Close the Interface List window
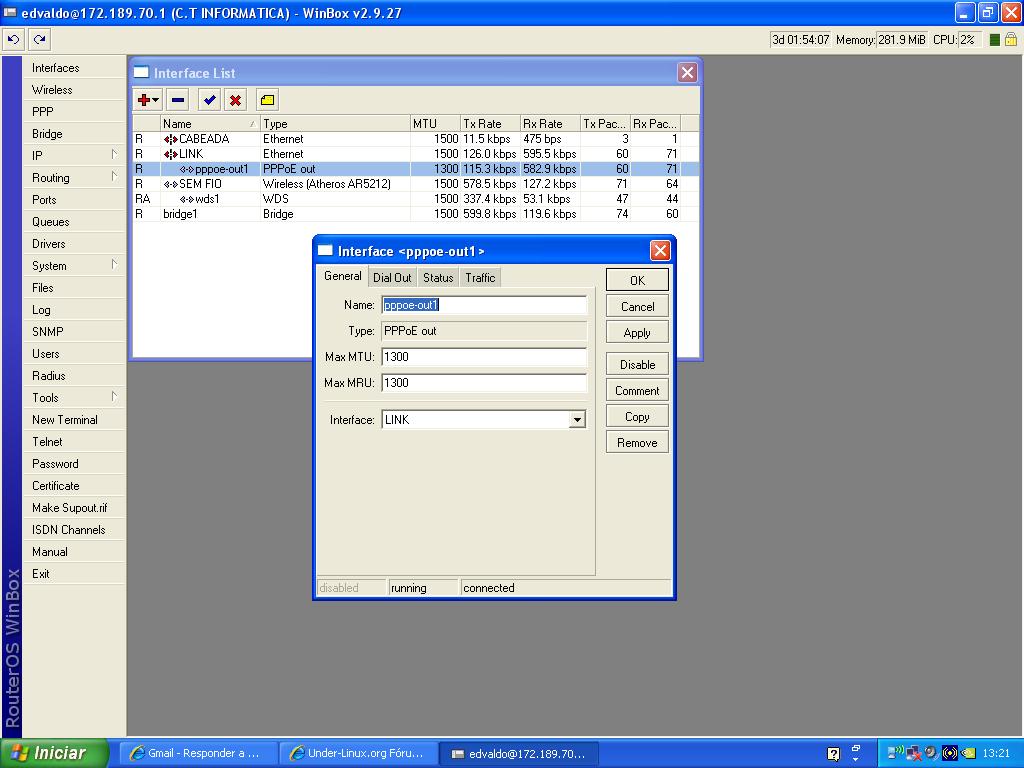 point(687,72)
